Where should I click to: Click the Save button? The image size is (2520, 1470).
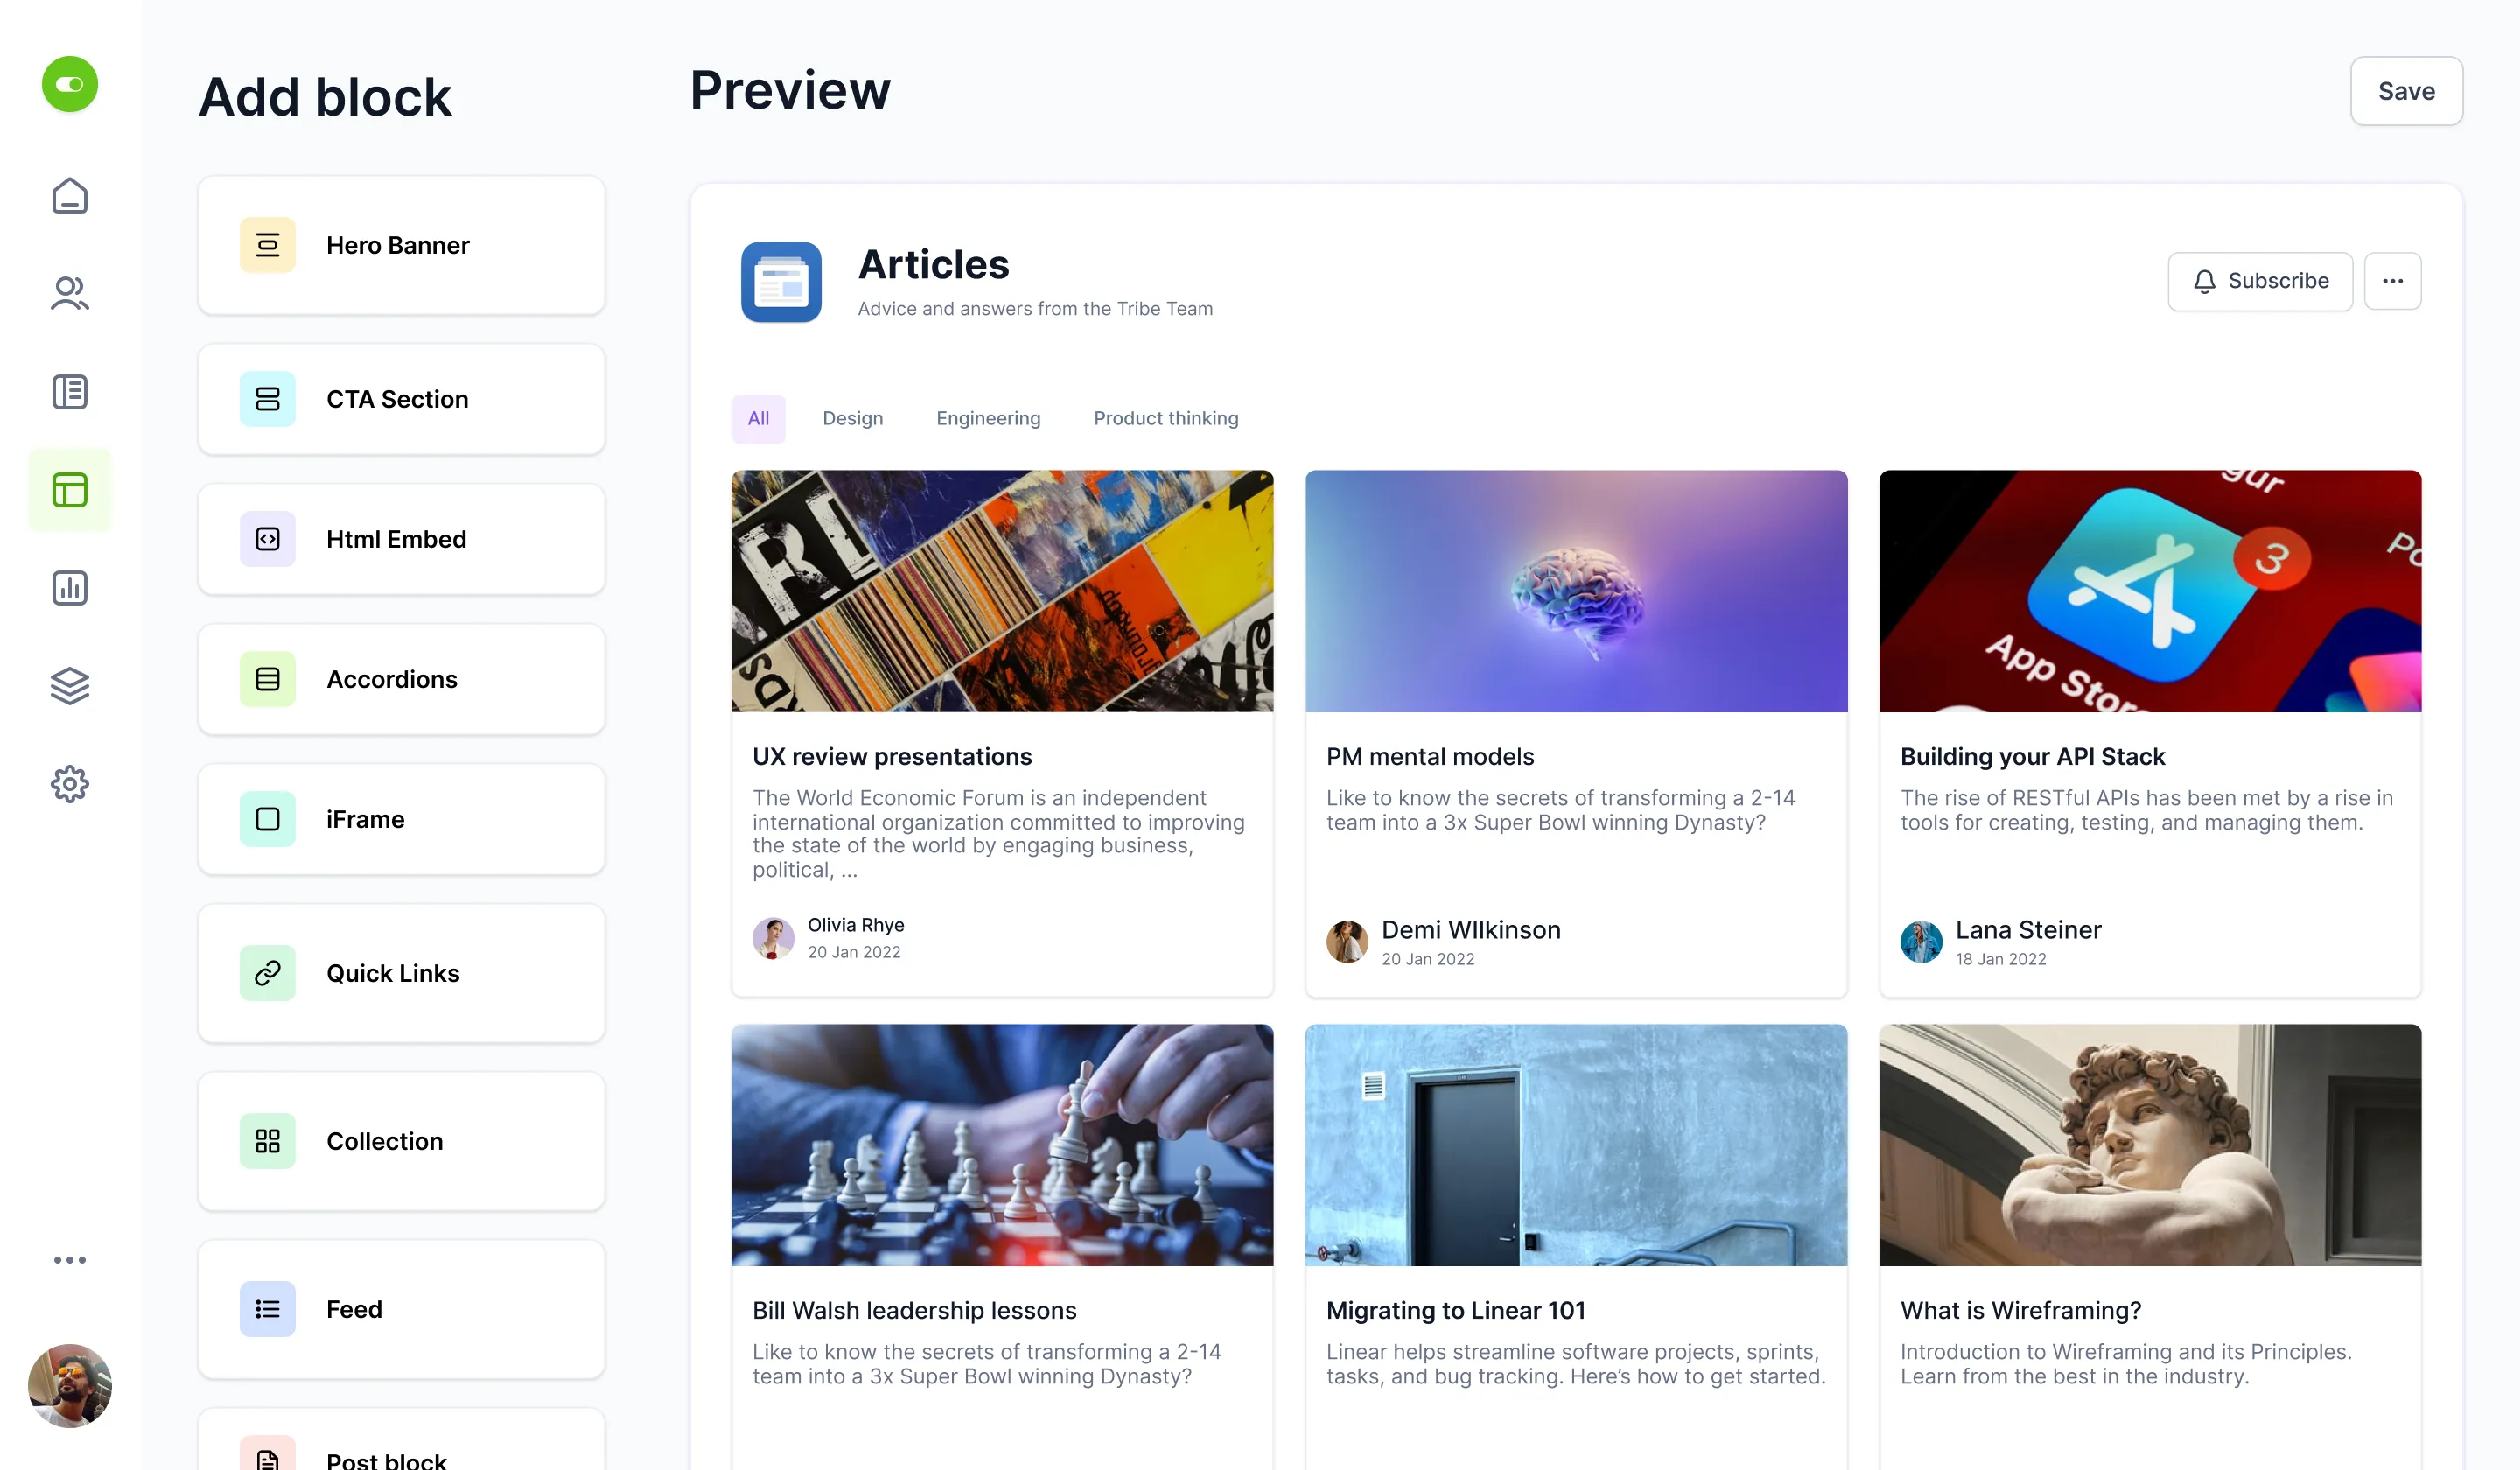point(2406,89)
